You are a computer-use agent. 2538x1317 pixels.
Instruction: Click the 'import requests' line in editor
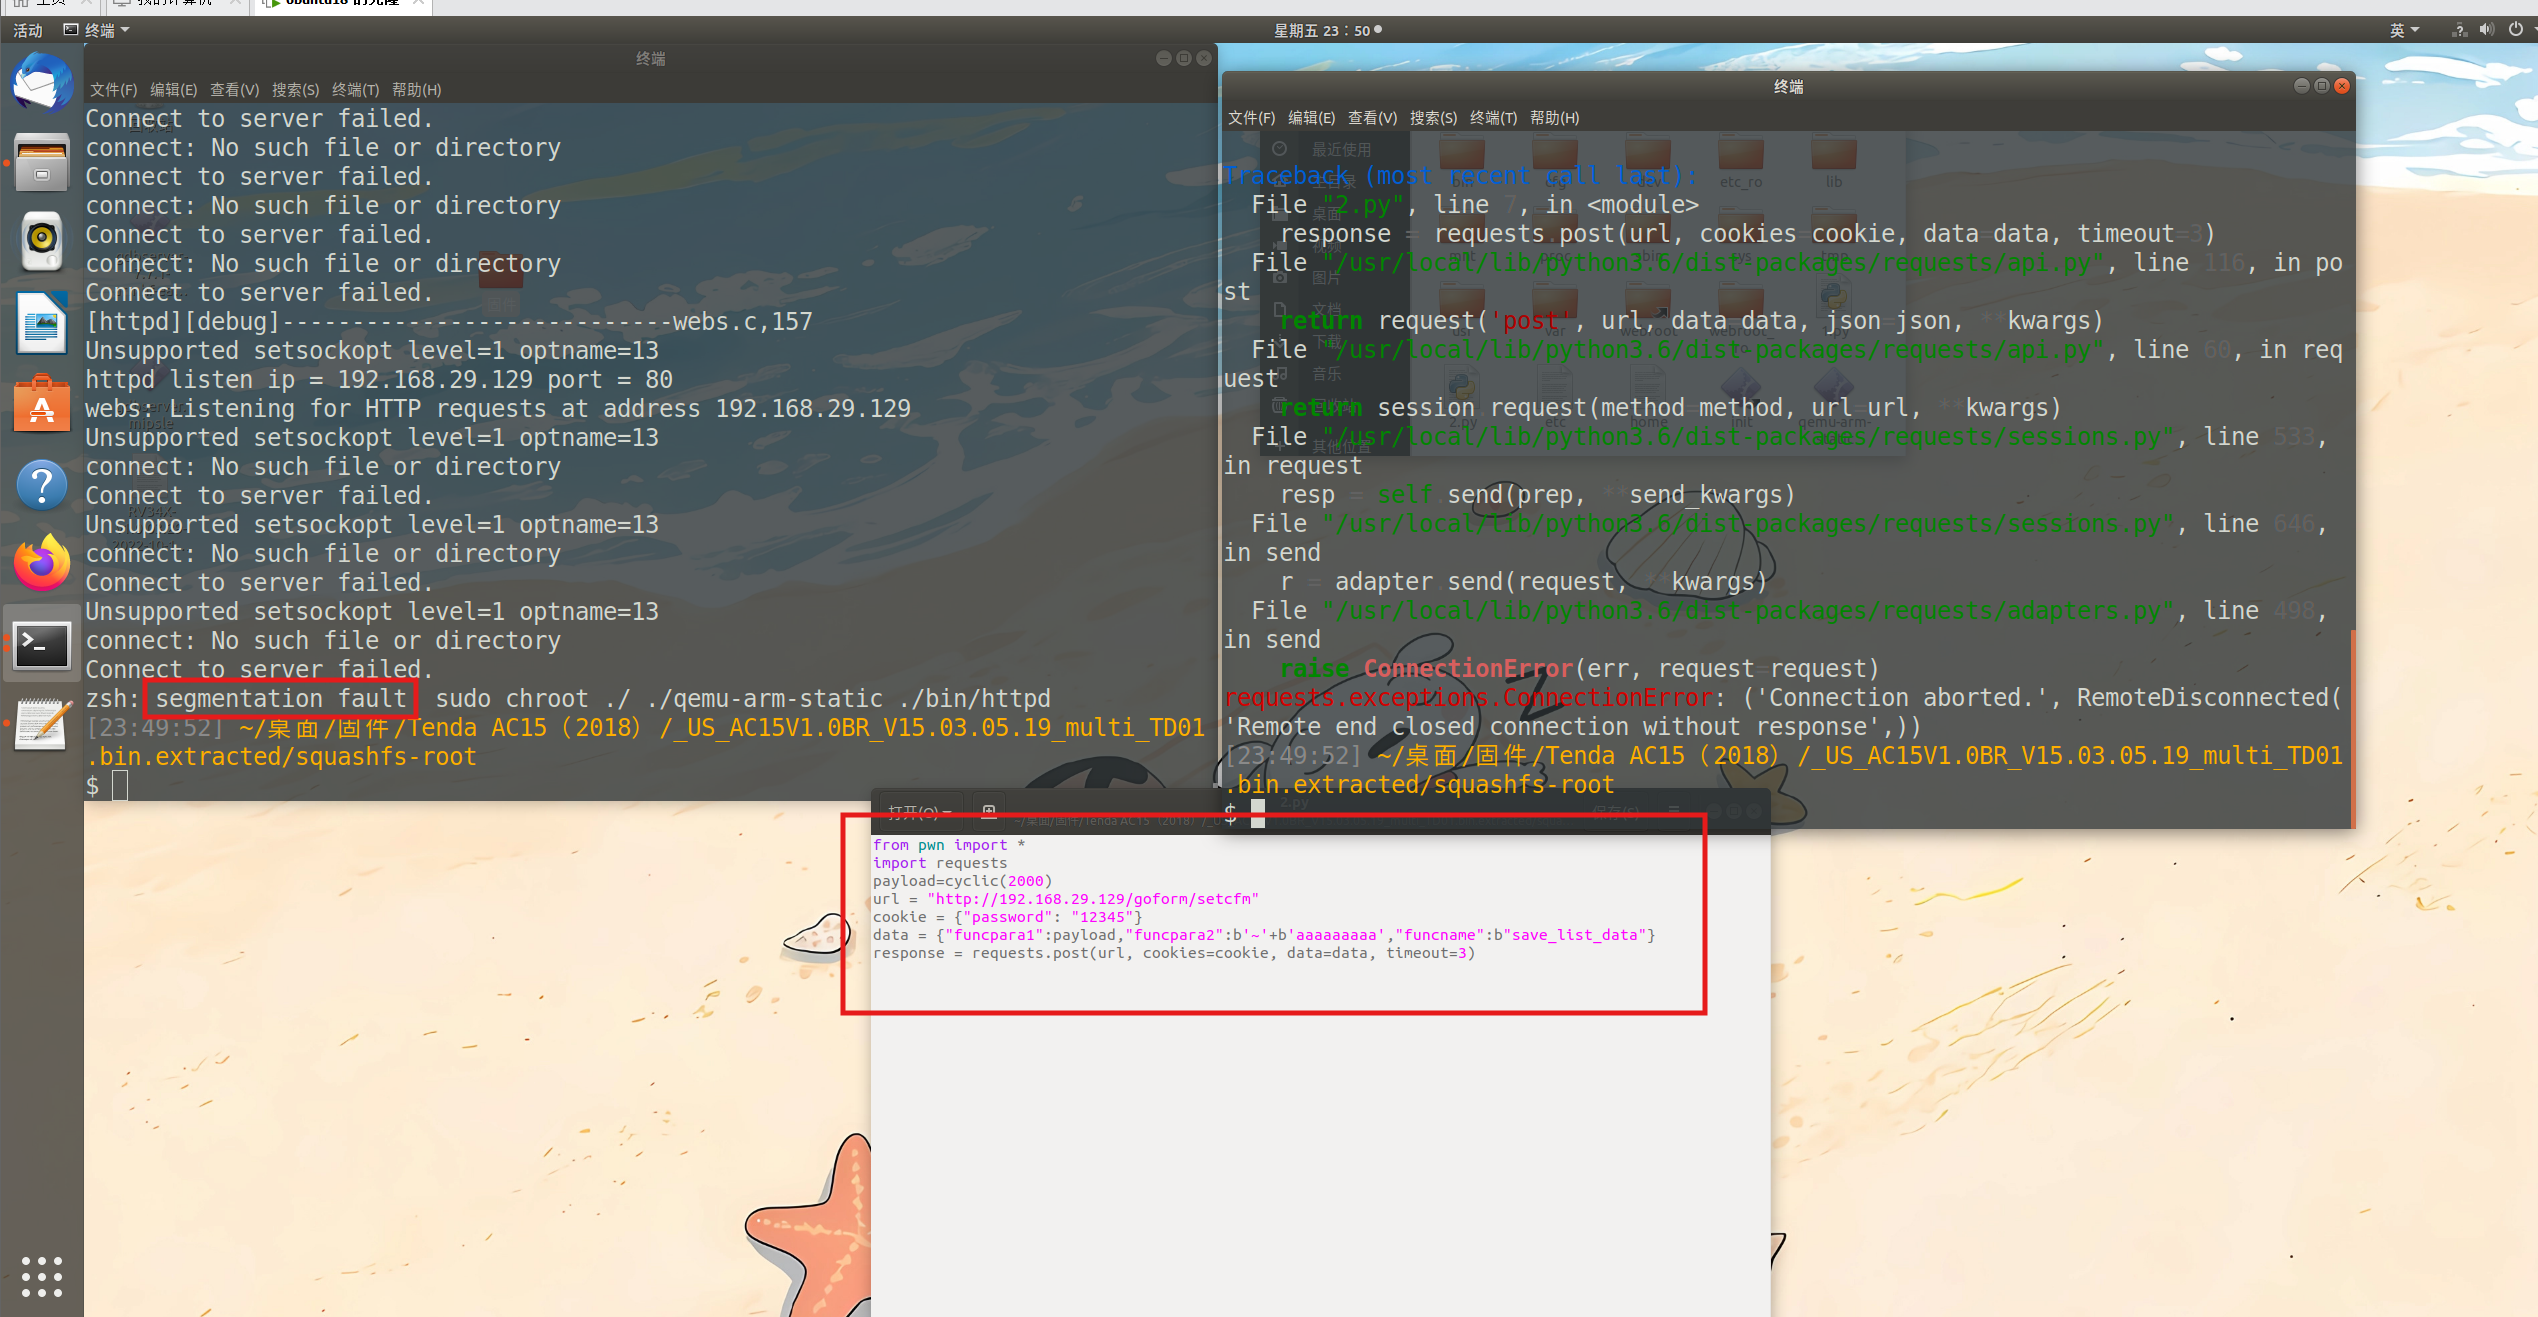click(939, 863)
